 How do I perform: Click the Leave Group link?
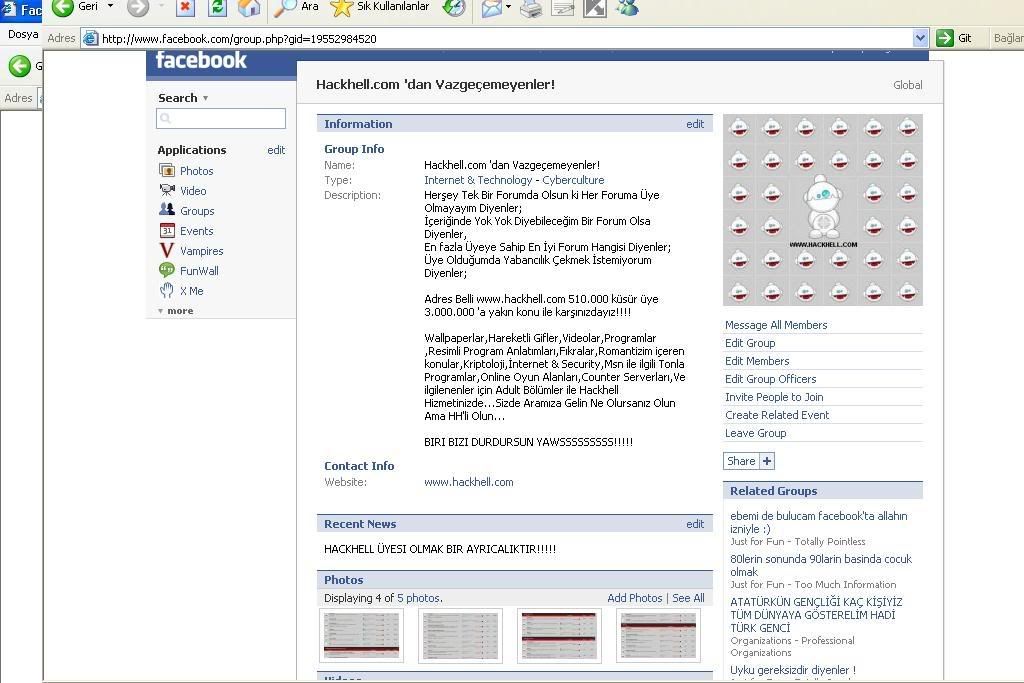tap(756, 433)
